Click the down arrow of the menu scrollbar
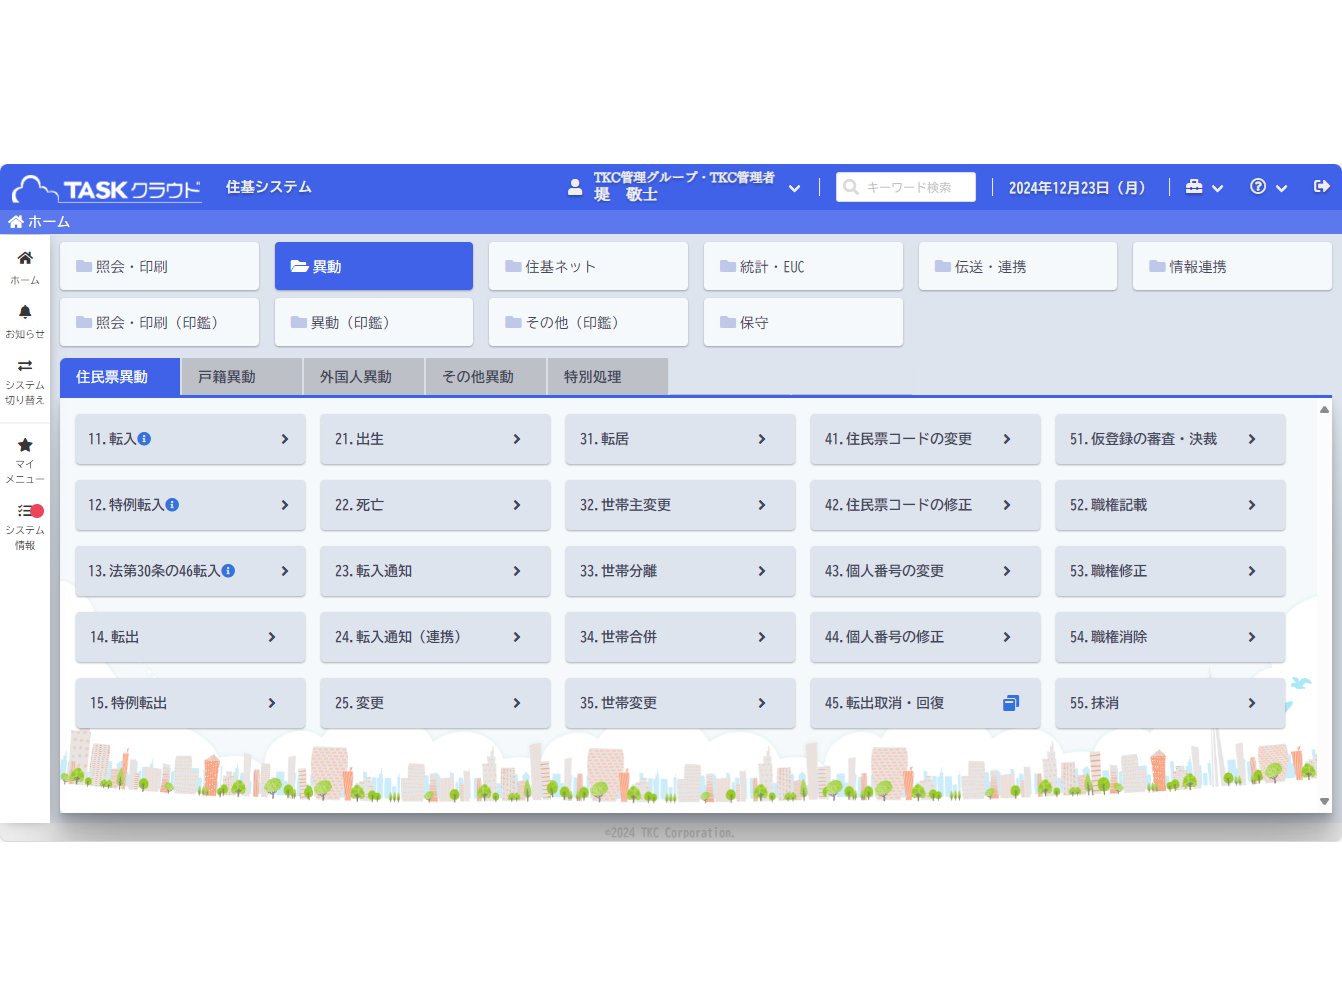Viewport: 1342px width, 1006px height. pyautogui.click(x=1324, y=801)
